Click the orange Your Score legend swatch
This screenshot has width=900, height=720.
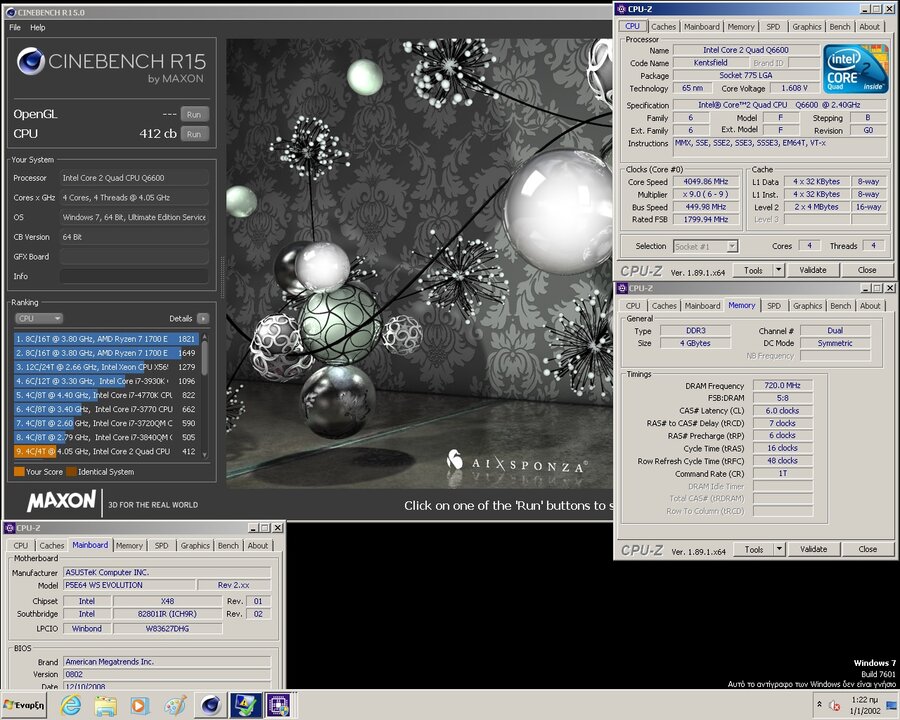pyautogui.click(x=19, y=471)
